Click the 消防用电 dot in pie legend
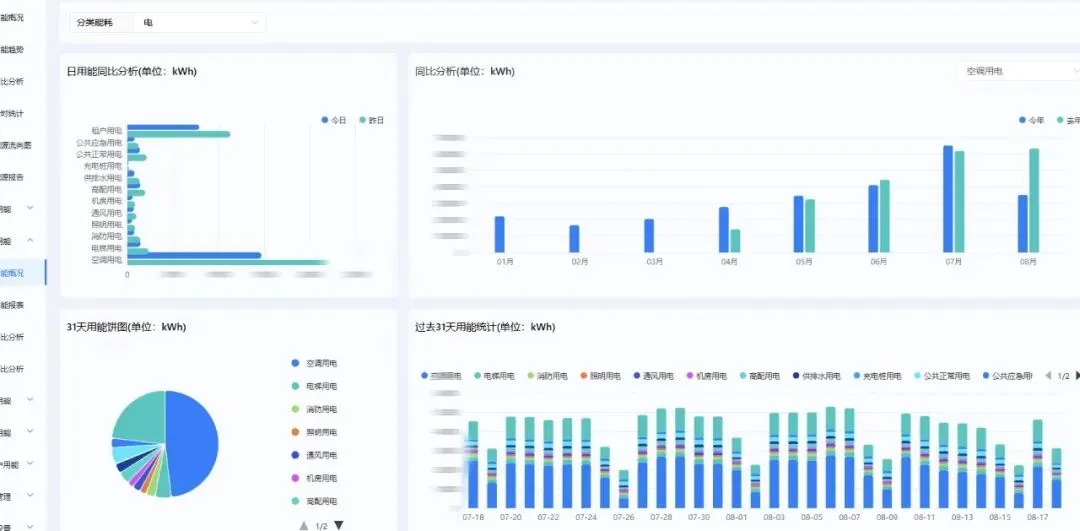This screenshot has height=531, width=1080. [x=295, y=409]
